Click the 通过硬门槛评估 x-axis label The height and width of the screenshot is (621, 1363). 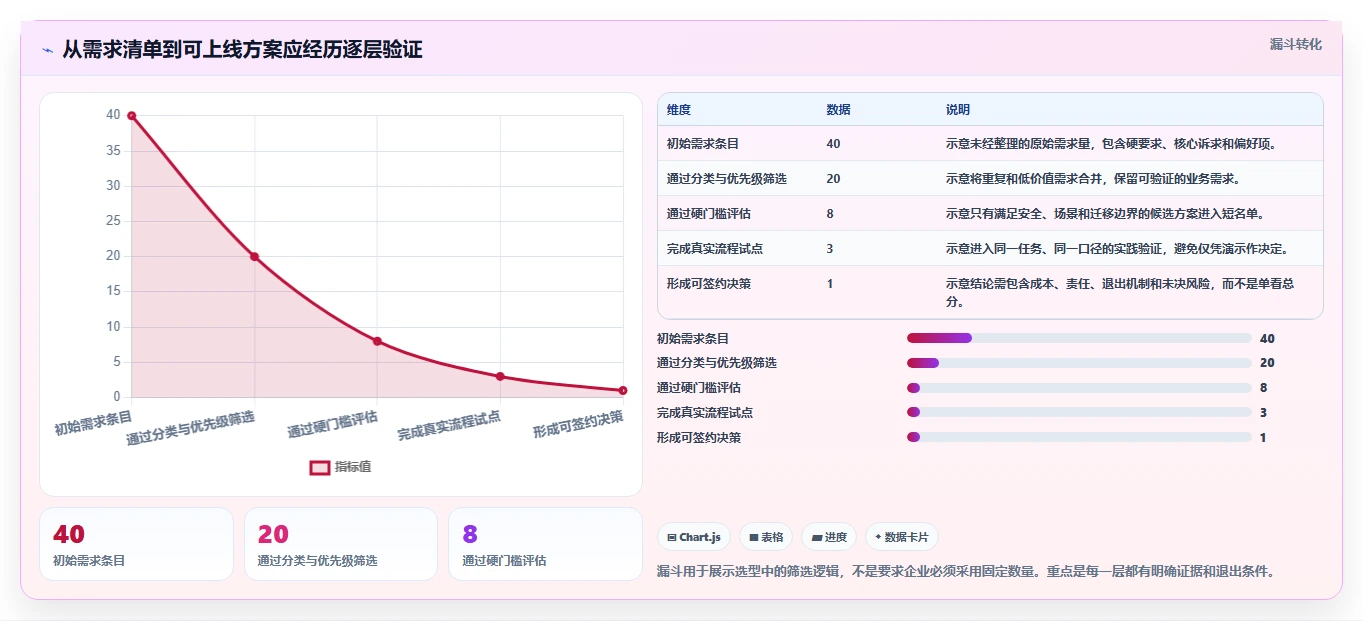pyautogui.click(x=333, y=423)
